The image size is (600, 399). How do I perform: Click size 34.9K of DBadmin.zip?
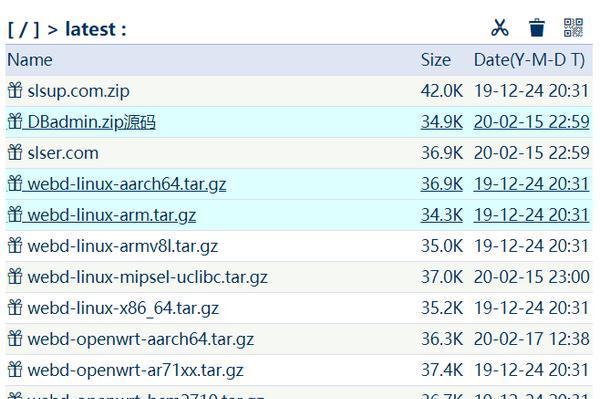tap(442, 122)
